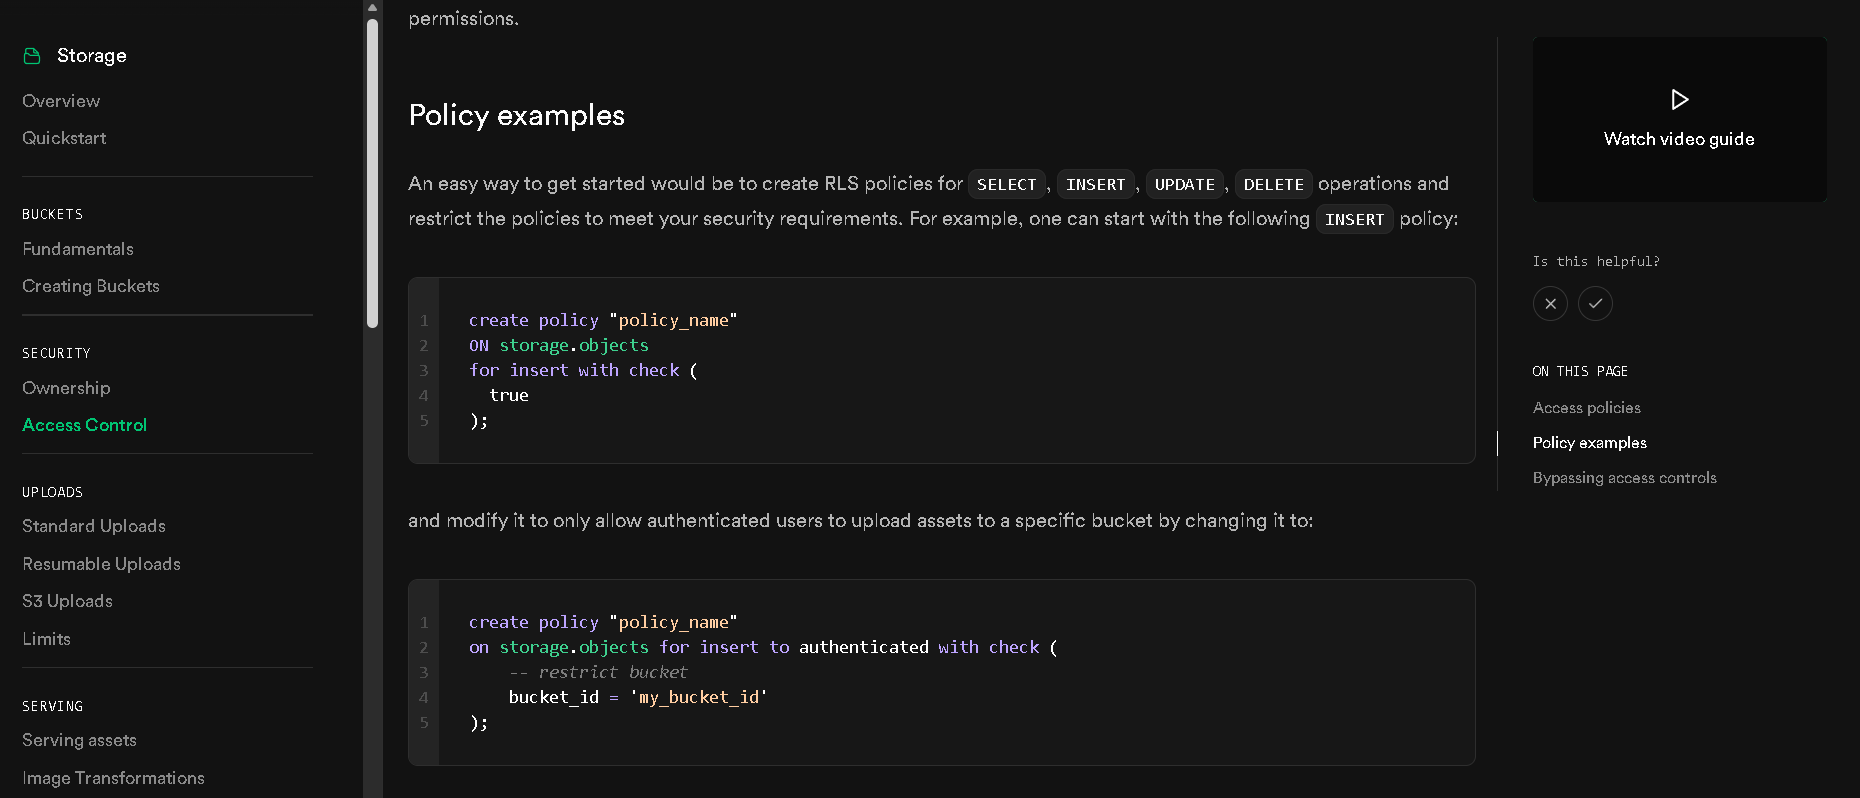Open Image Transformations page
The image size is (1860, 798).
click(x=113, y=778)
